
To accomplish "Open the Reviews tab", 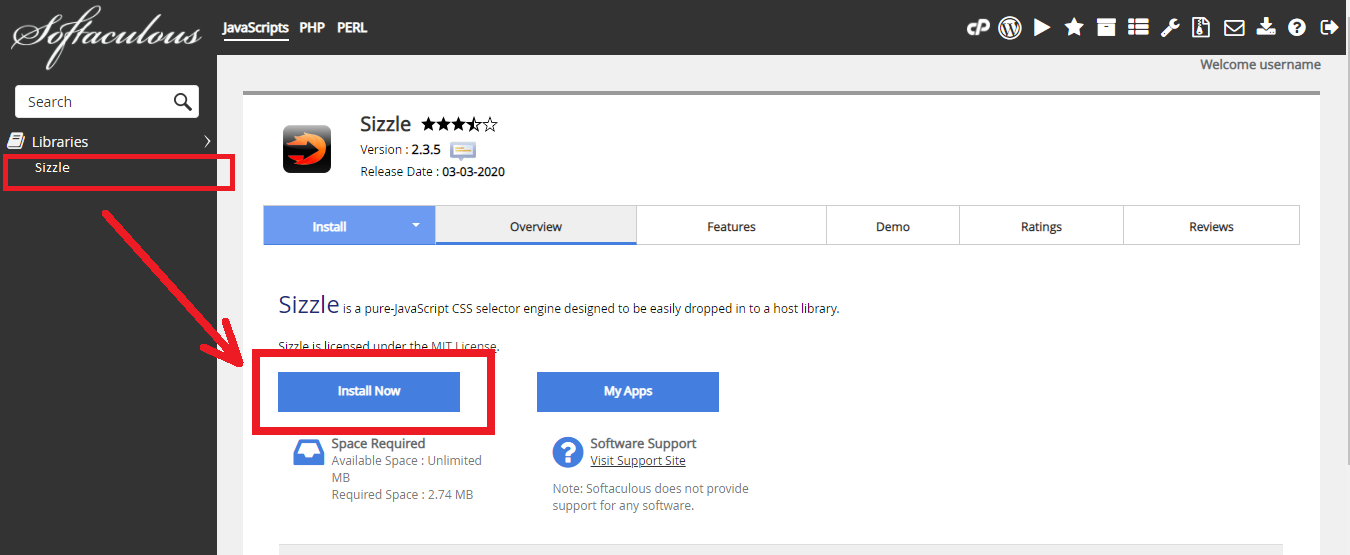I will (x=1211, y=227).
